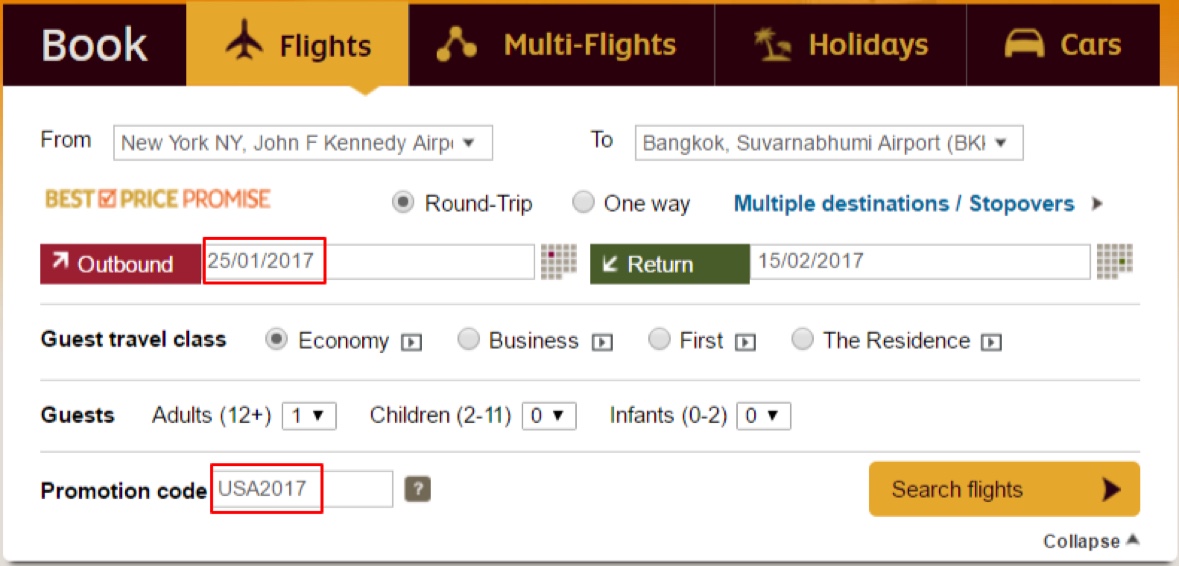Image resolution: width=1179 pixels, height=566 pixels.
Task: Open the Outbound date calendar icon
Action: (x=559, y=261)
